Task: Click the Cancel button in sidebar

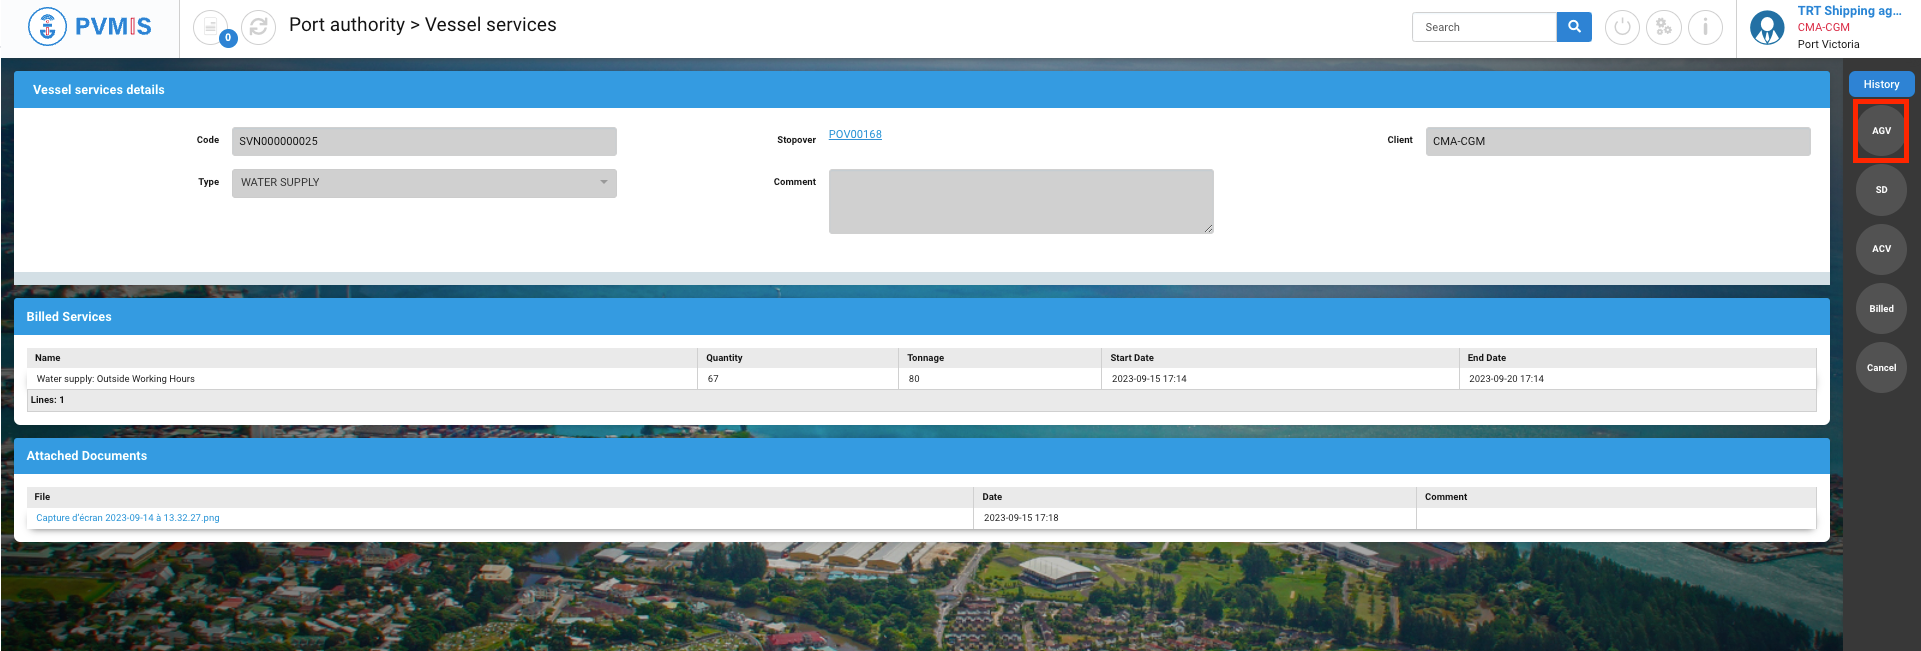Action: [x=1881, y=368]
